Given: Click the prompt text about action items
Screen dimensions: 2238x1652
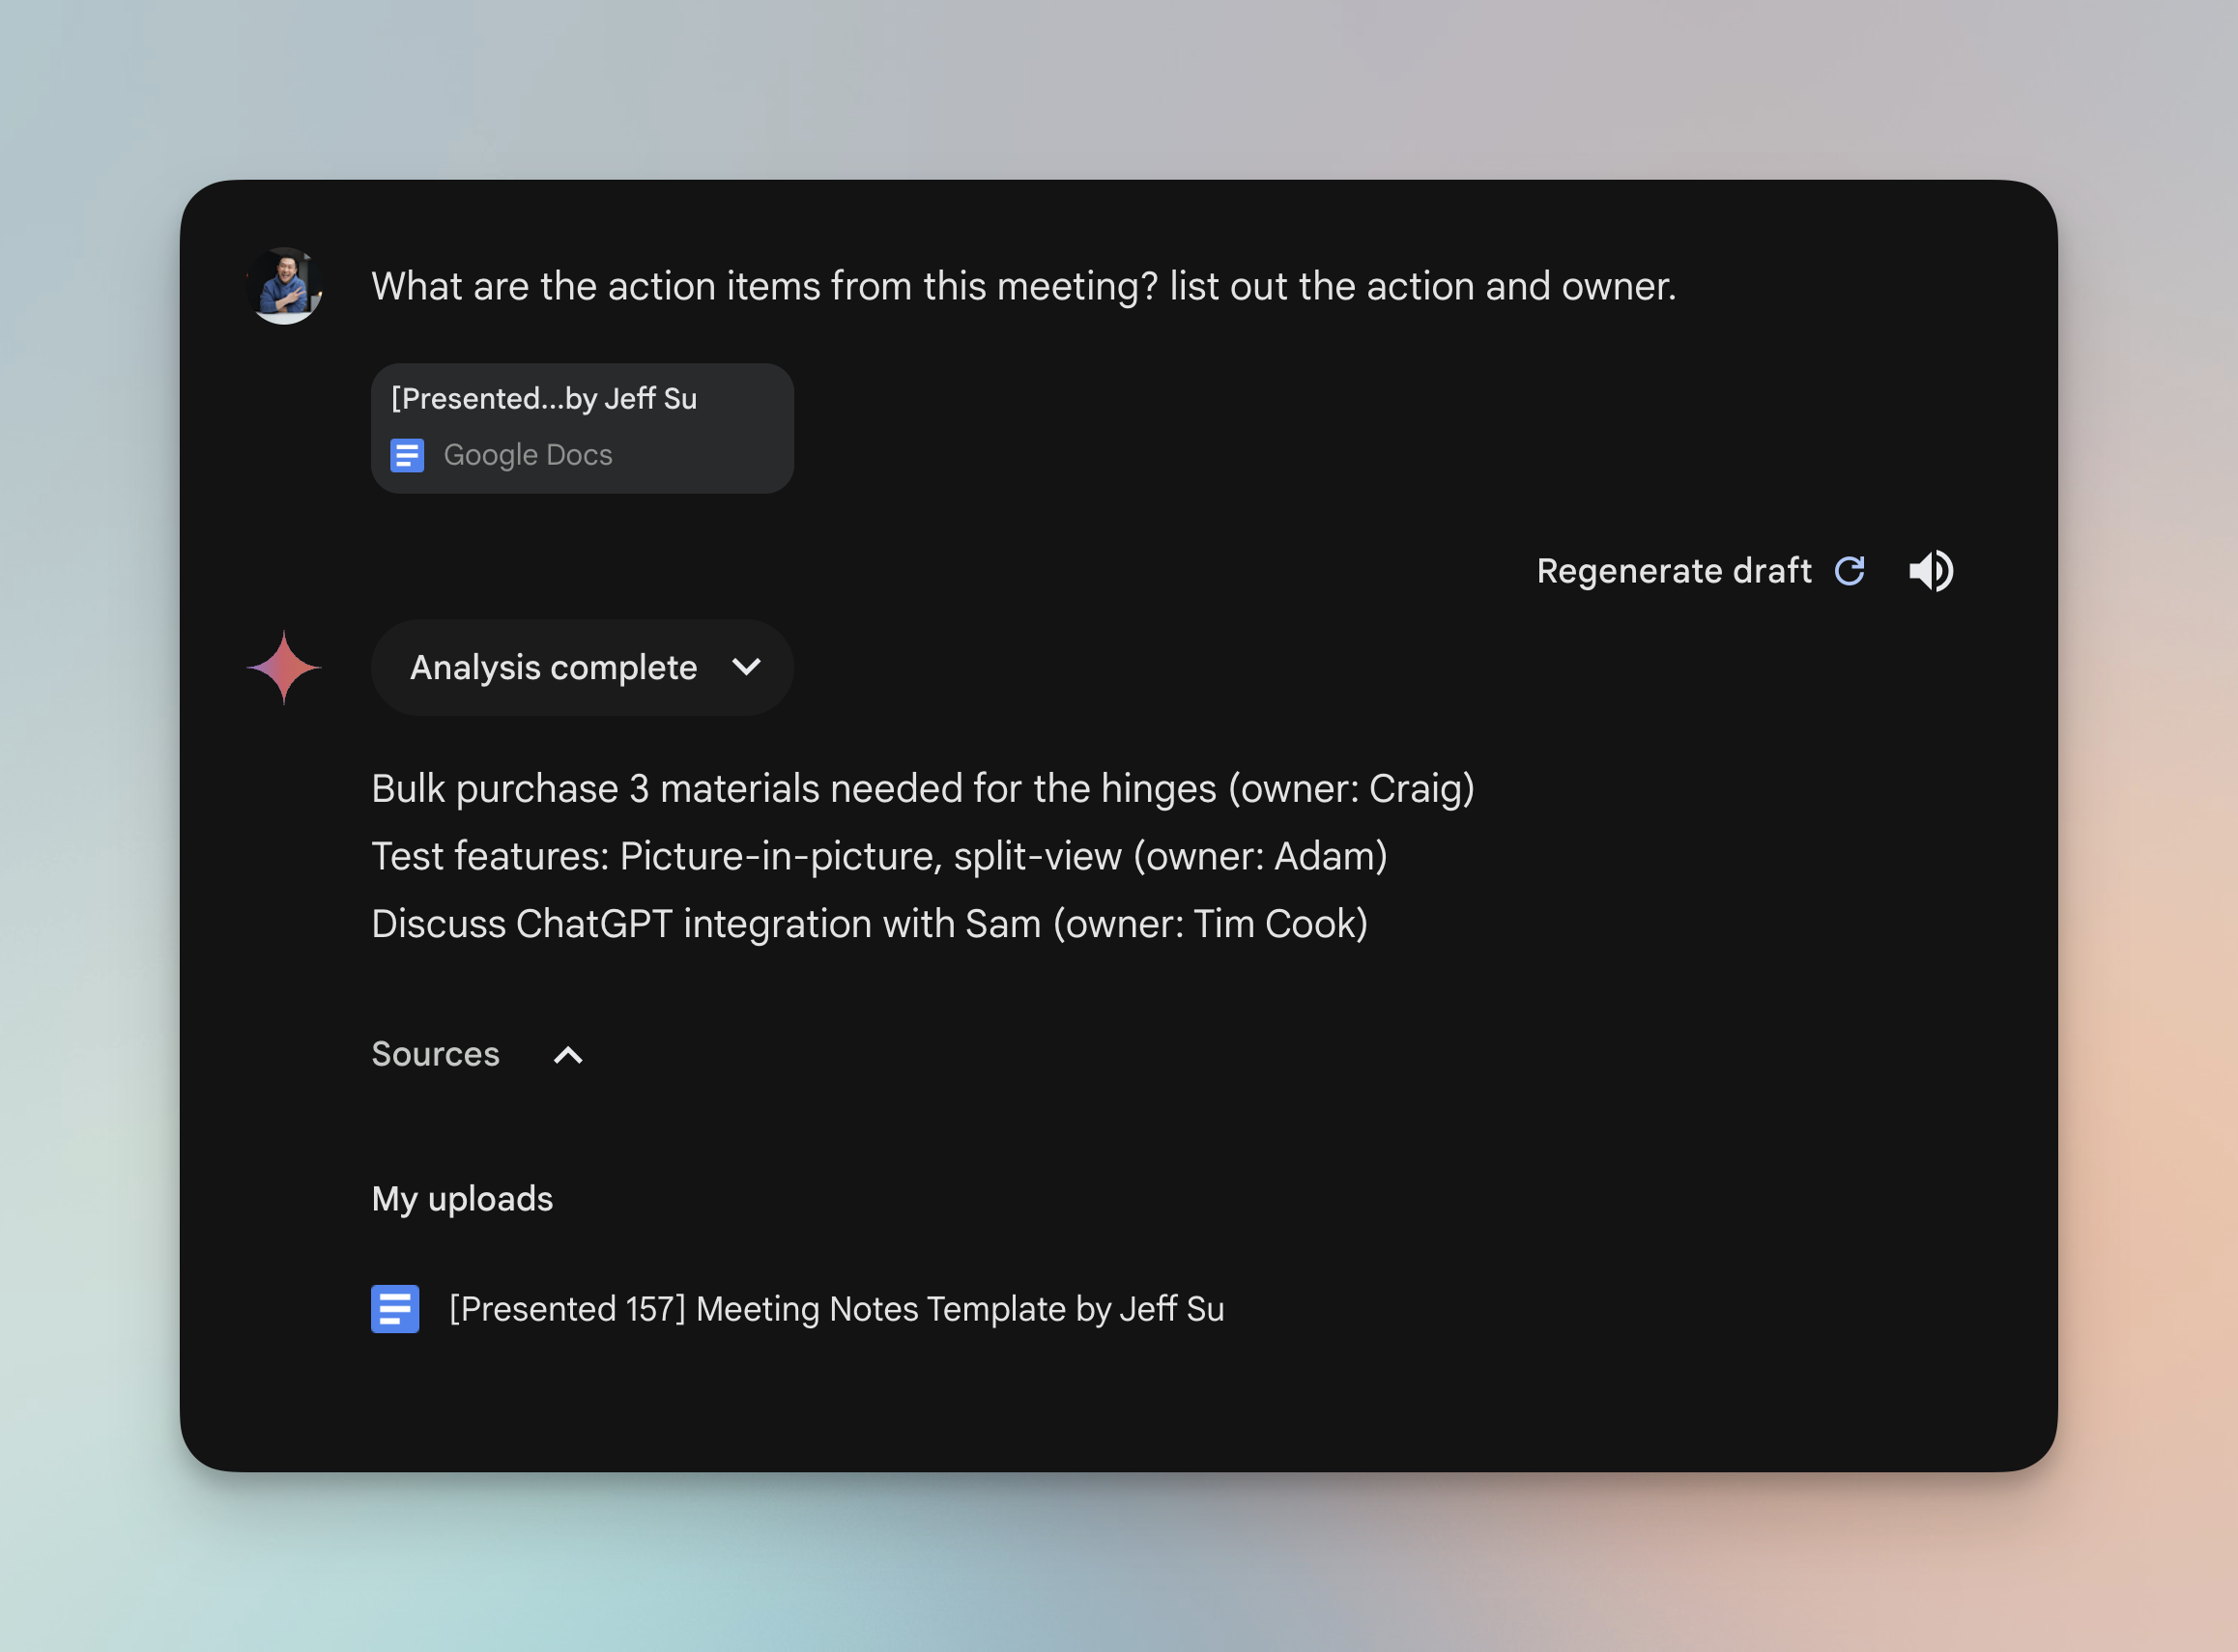Looking at the screenshot, I should 1023,286.
